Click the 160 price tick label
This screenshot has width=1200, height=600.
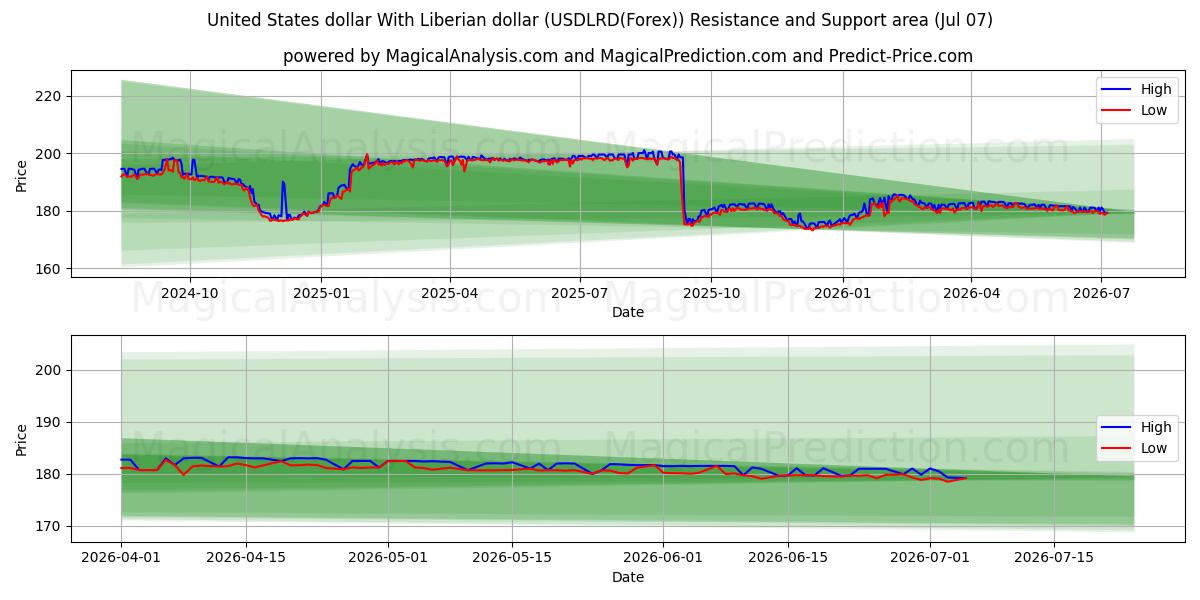[50, 269]
